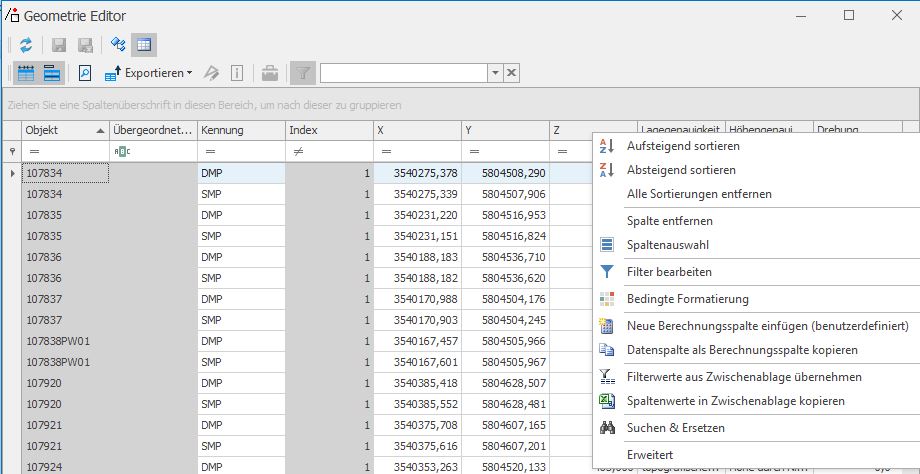Toggle the table view icon in top toolbar
920x474 pixels.
coord(144,45)
